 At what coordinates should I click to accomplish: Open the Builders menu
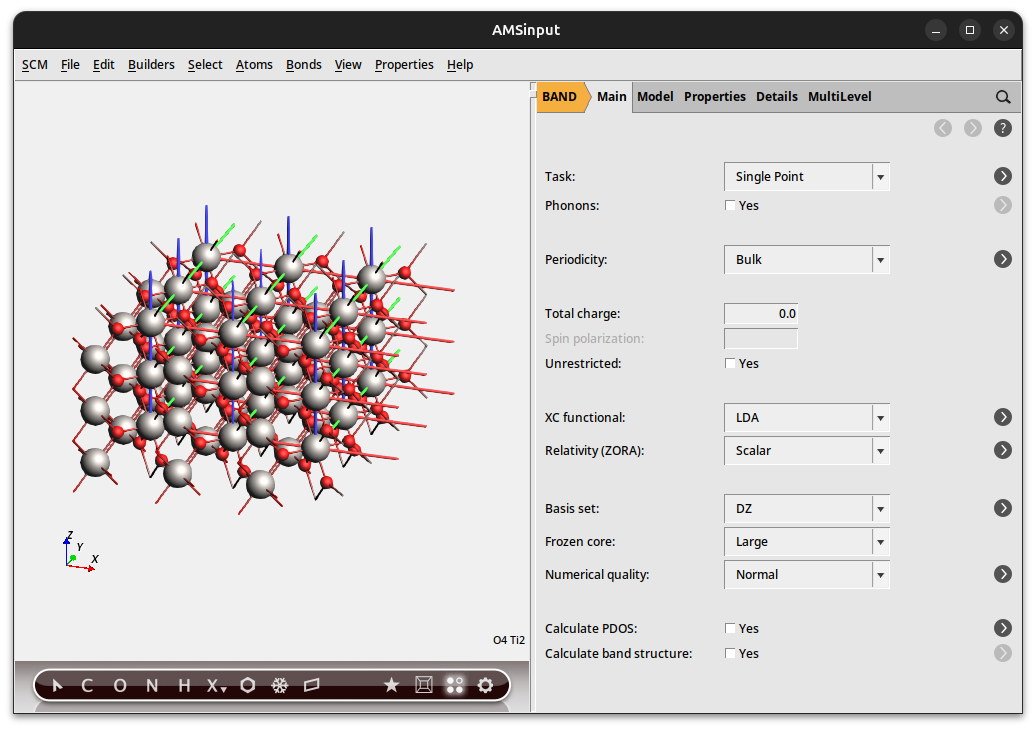151,65
